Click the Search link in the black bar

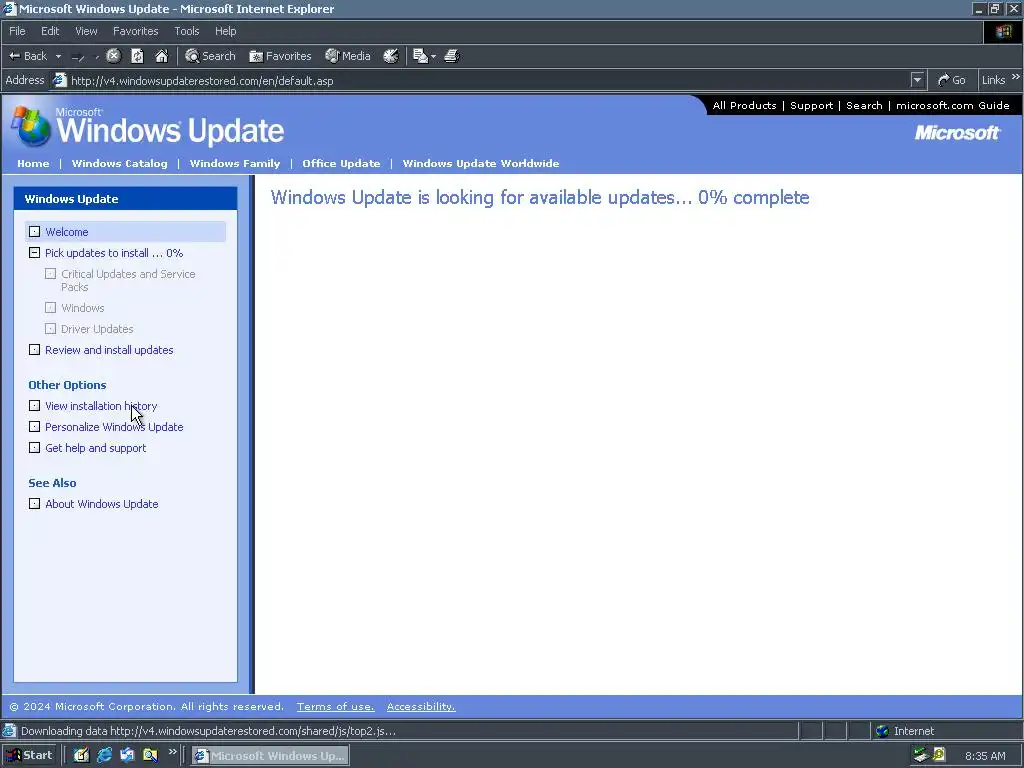click(x=864, y=105)
